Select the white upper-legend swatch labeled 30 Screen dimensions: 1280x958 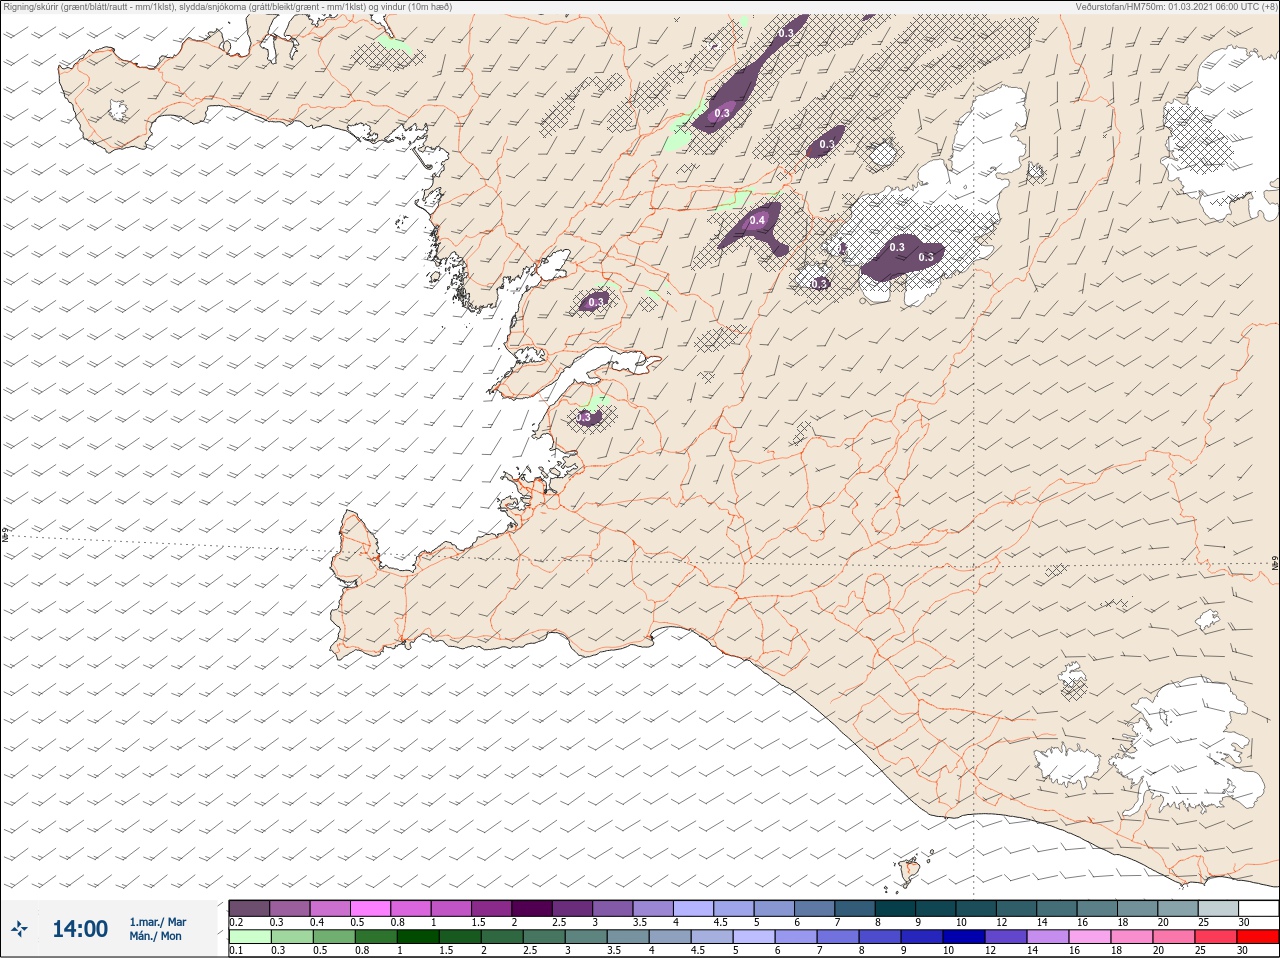click(1258, 908)
